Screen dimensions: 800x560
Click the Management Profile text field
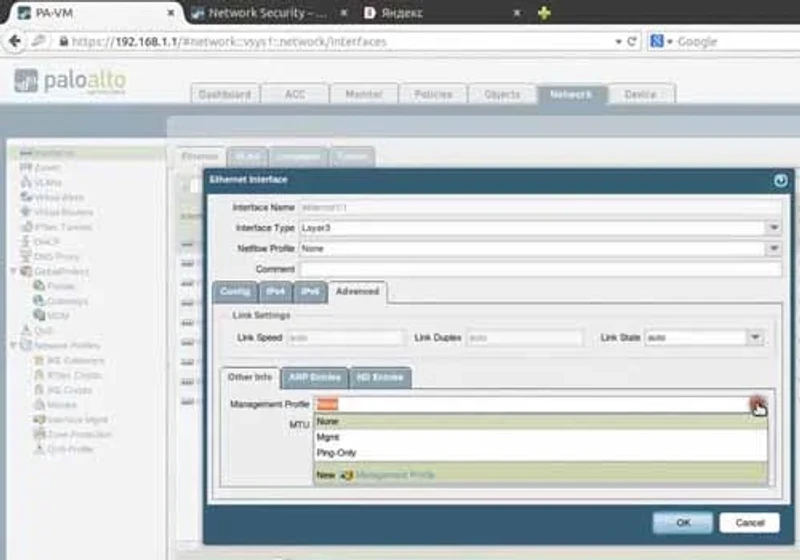[532, 404]
